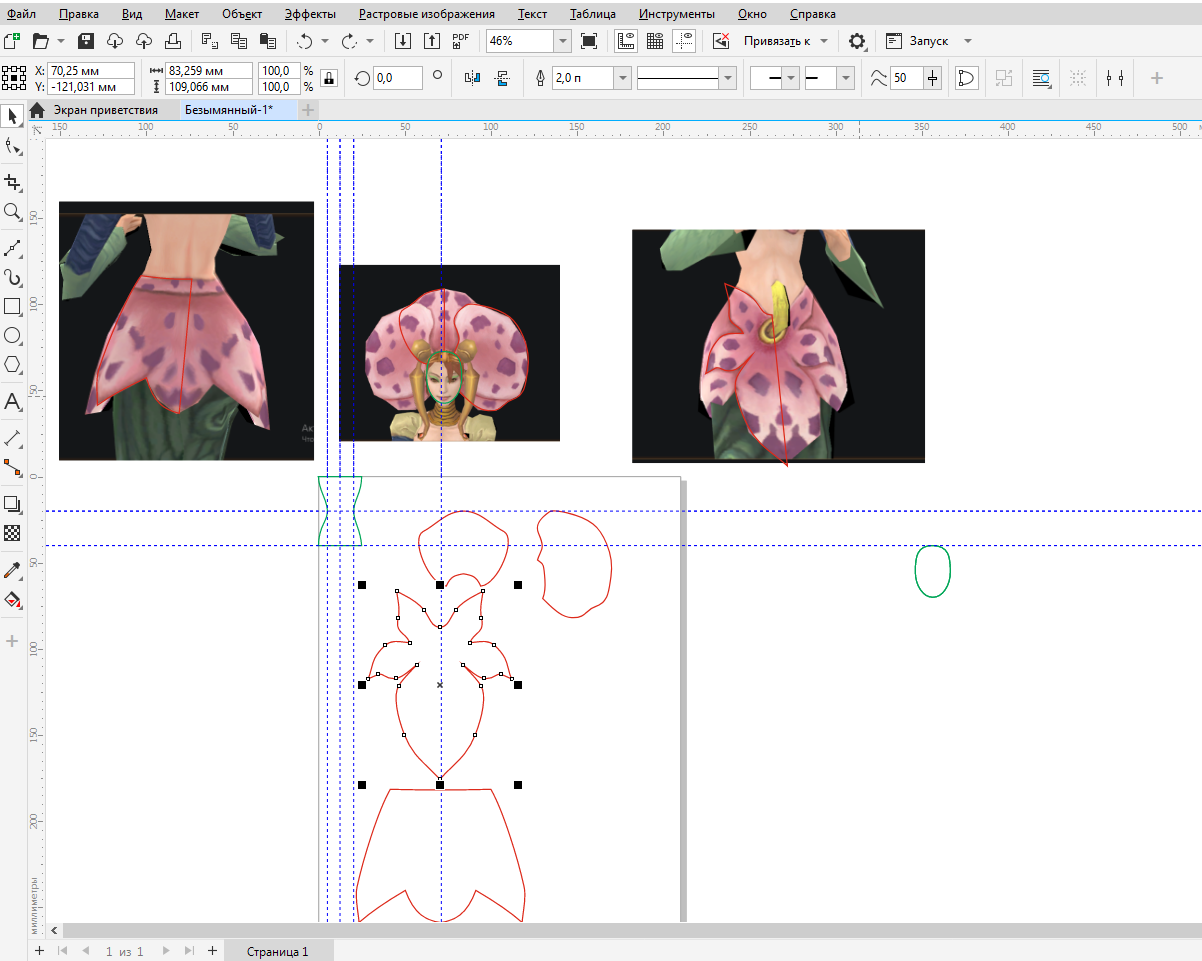Expand the outline width 2,0 п dropdown

coord(623,78)
